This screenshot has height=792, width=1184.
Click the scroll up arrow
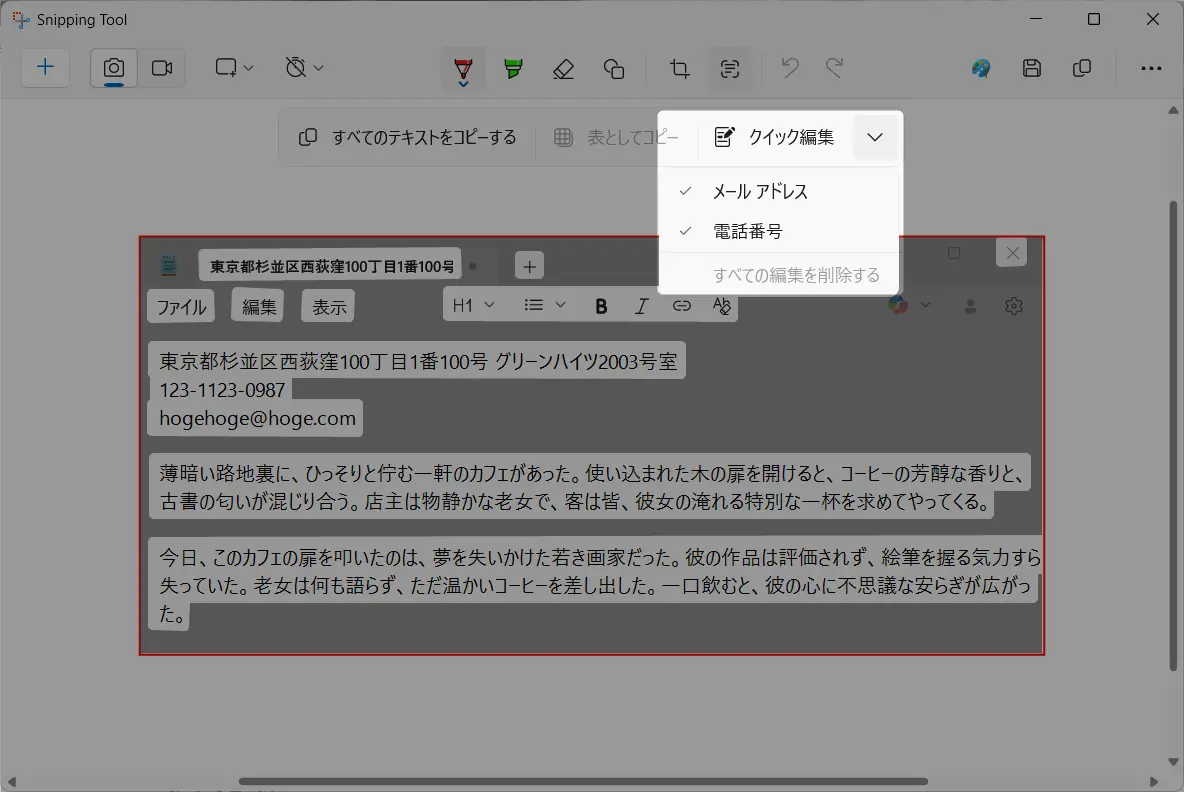pos(1173,110)
